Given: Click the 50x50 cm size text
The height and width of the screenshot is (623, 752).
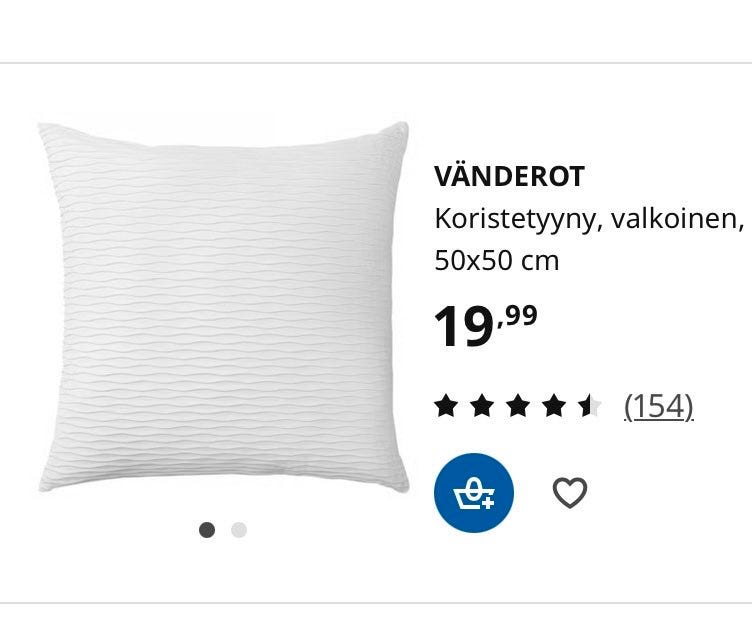Looking at the screenshot, I should pyautogui.click(x=497, y=261).
